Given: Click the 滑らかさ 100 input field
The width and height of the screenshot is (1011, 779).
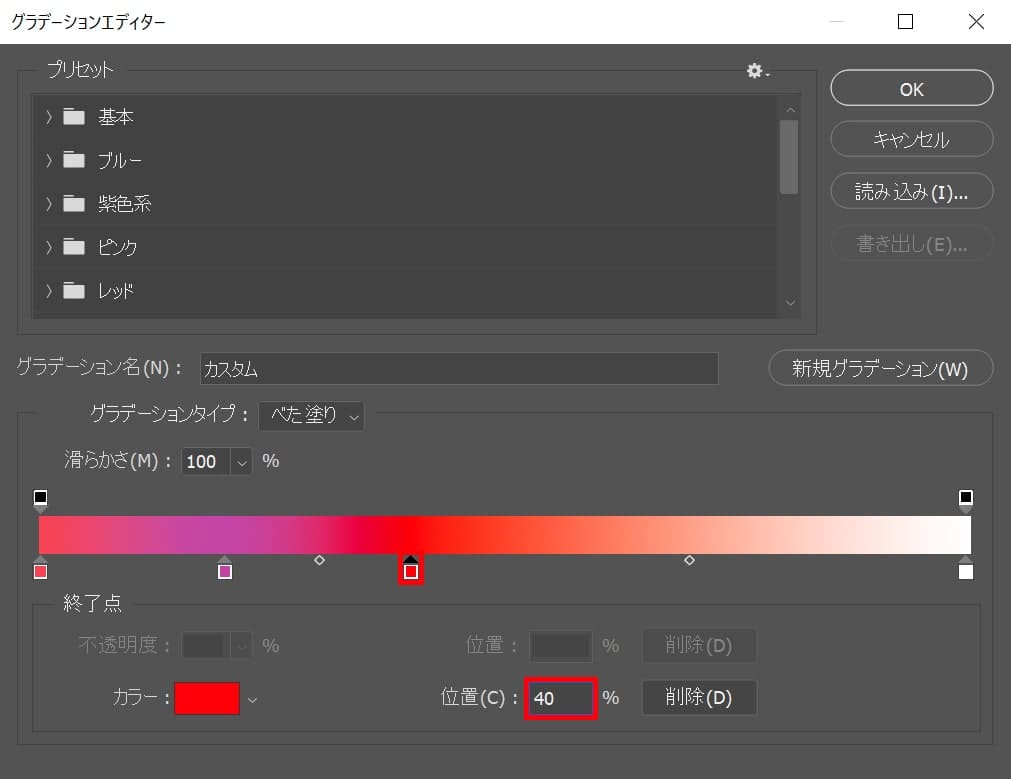Looking at the screenshot, I should 206,462.
